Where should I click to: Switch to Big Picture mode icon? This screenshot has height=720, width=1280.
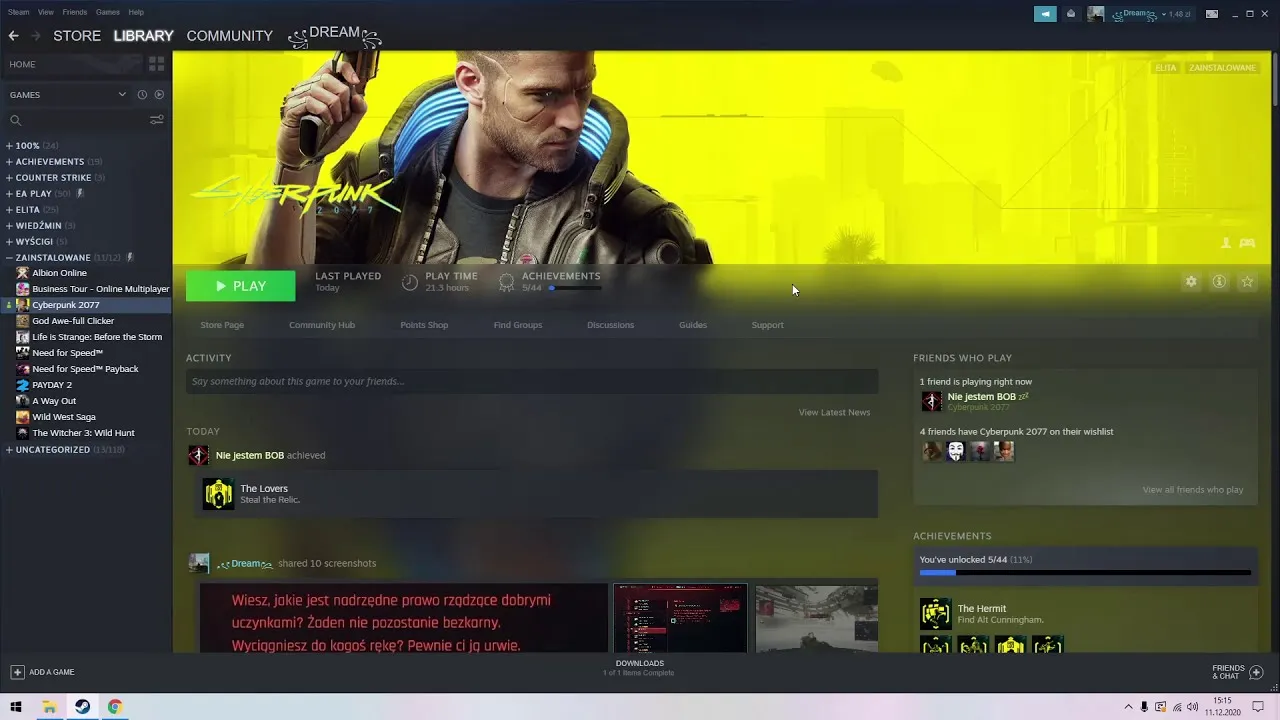tap(1212, 14)
